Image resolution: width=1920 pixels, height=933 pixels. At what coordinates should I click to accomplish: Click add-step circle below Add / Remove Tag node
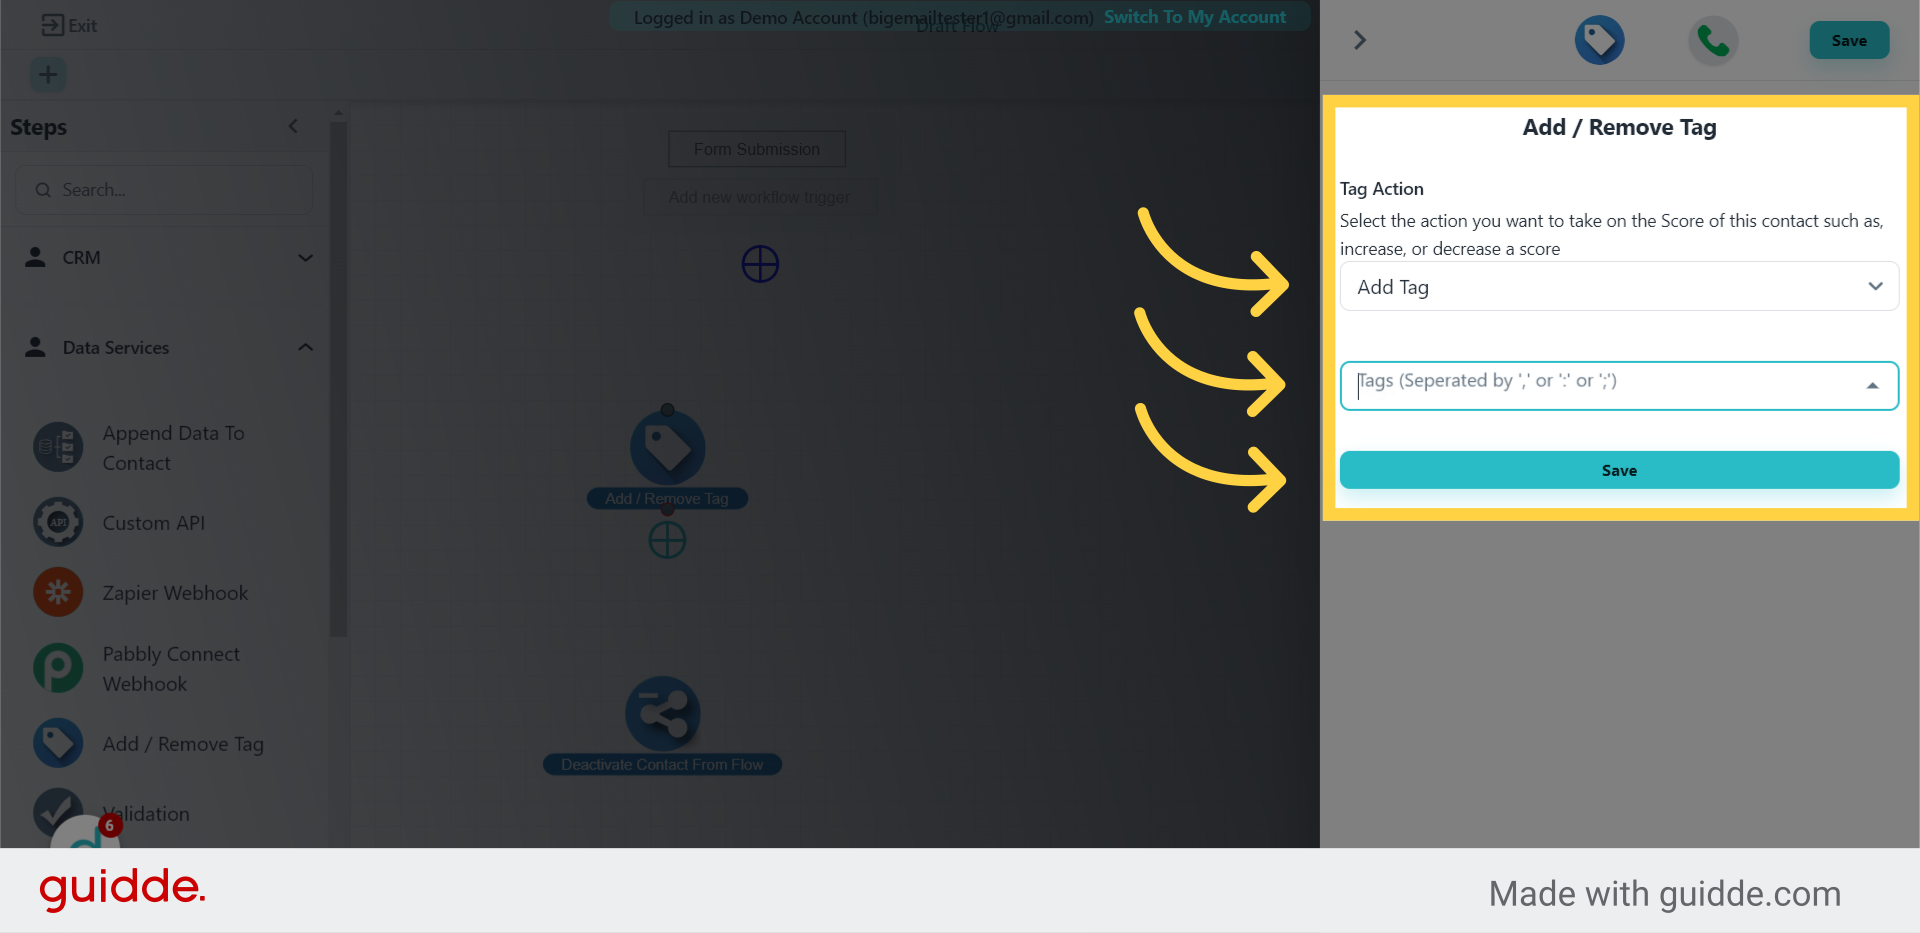point(667,541)
